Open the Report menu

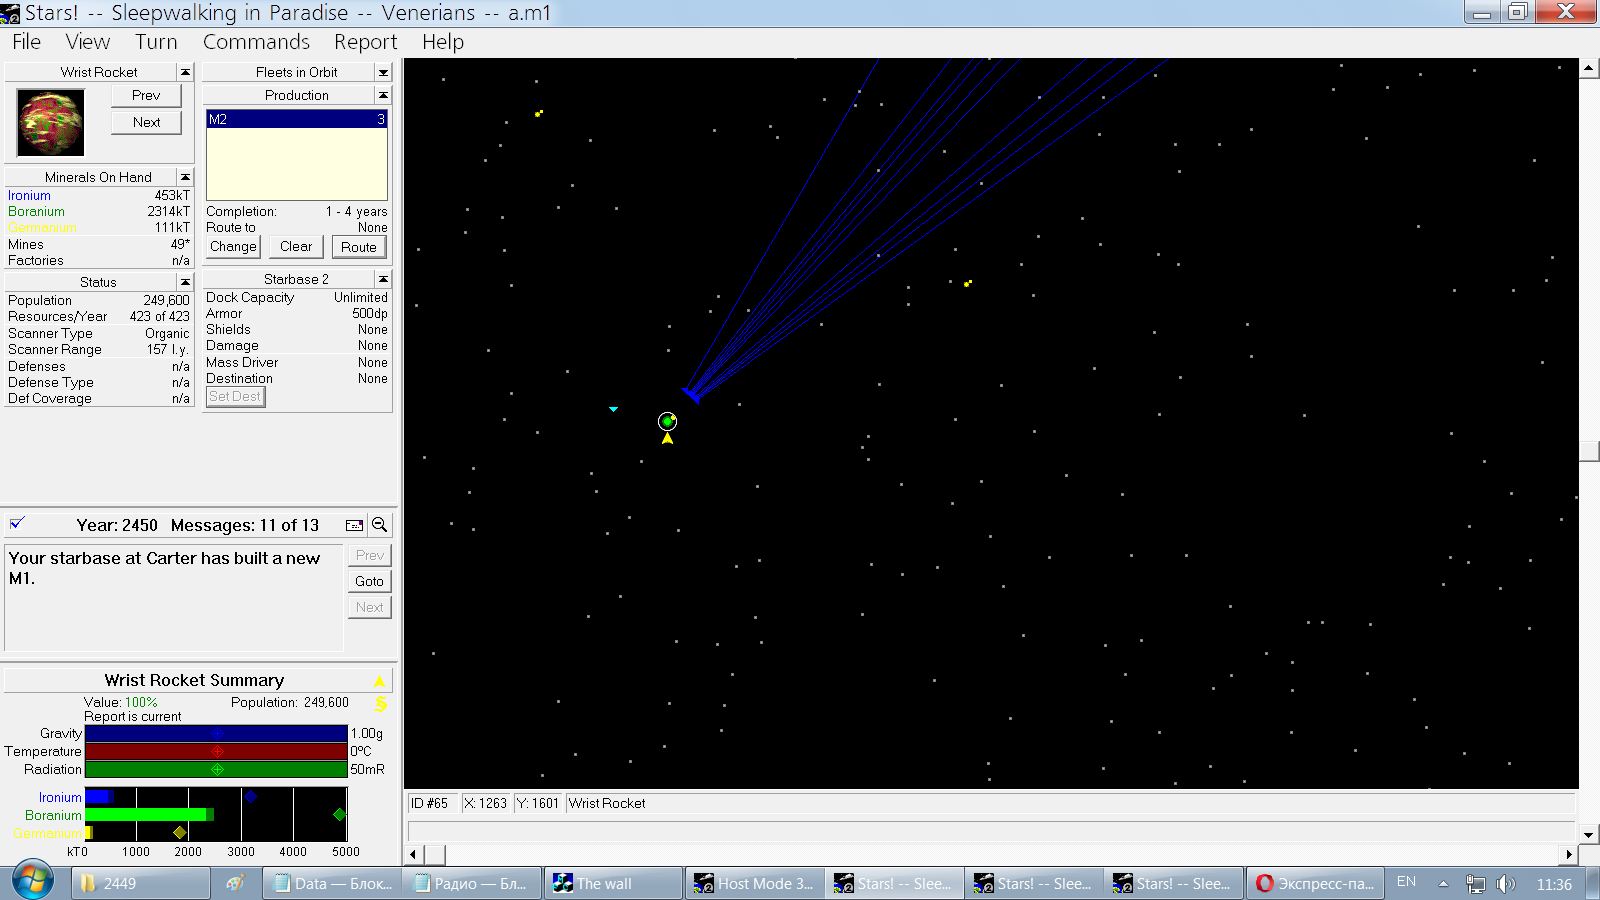pyautogui.click(x=365, y=42)
